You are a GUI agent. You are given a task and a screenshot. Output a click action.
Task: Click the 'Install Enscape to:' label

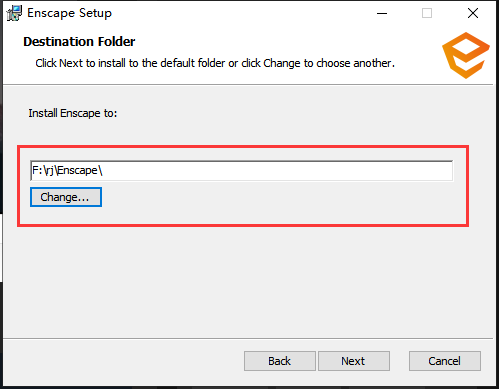coord(73,113)
